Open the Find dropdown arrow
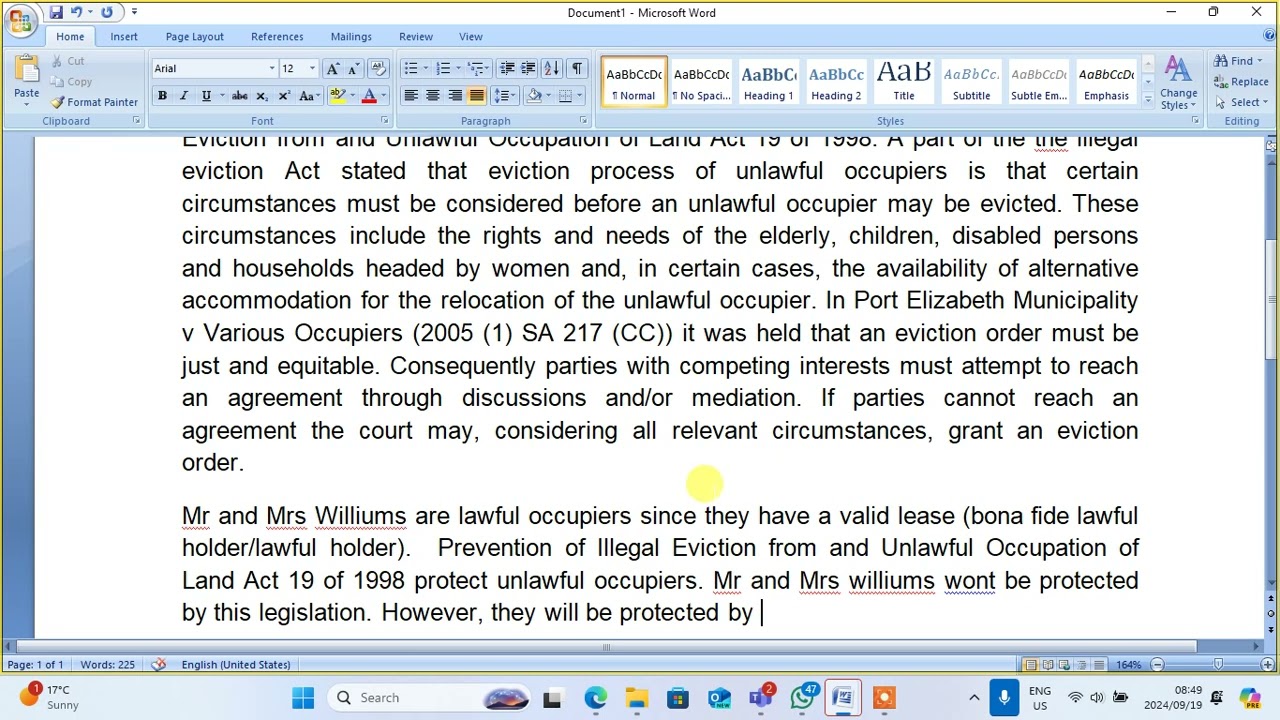Screen dimensions: 1280x720 point(1259,61)
